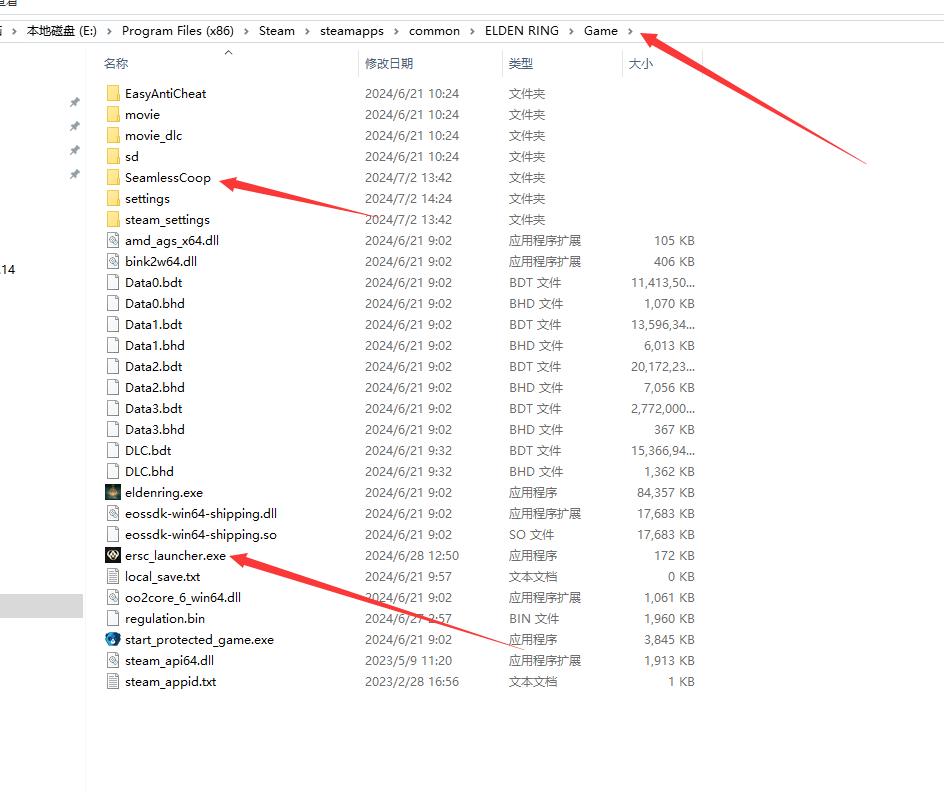
Task: Click the BIN 文件 type cell
Action: coord(534,618)
